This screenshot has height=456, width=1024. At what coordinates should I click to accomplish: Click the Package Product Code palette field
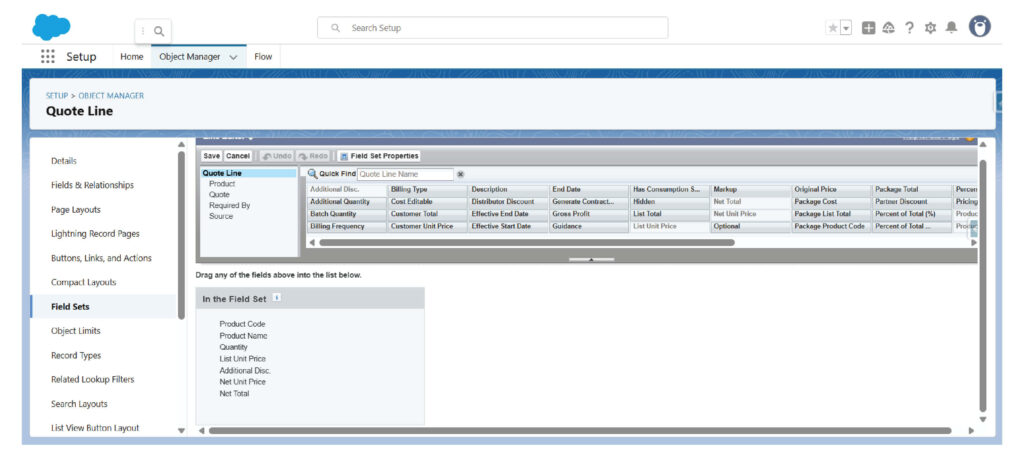(x=831, y=227)
